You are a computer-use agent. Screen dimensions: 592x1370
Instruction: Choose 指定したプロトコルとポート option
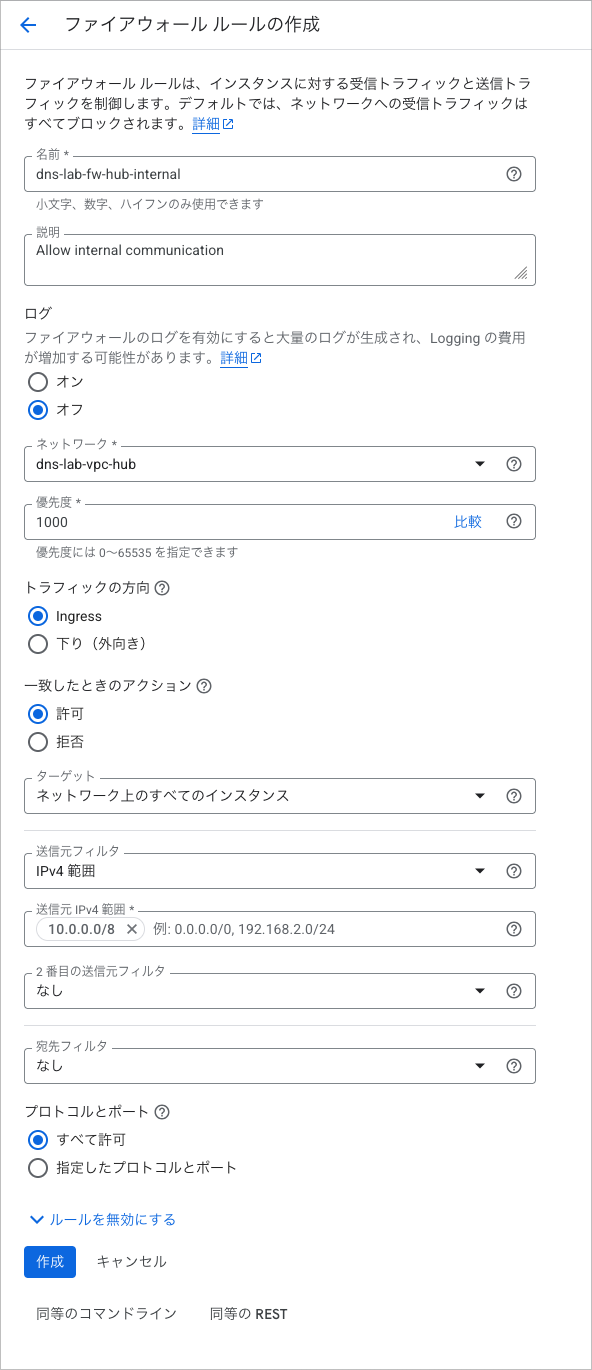coord(37,1167)
